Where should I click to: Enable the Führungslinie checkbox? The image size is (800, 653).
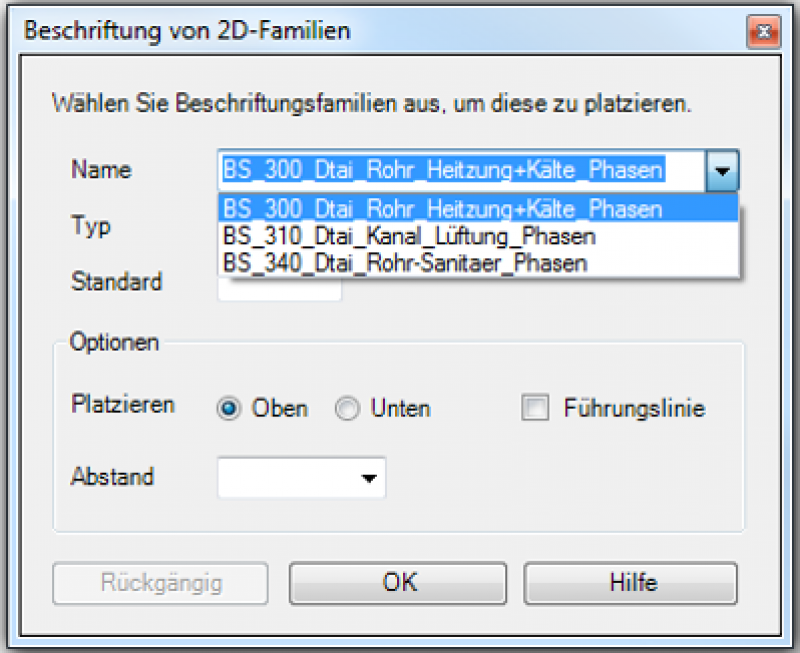point(537,409)
